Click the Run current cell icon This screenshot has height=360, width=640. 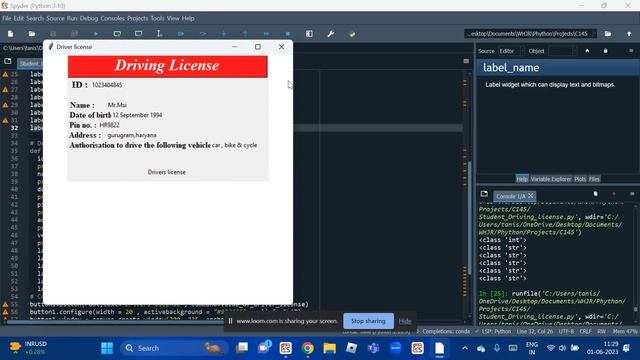click(x=117, y=34)
